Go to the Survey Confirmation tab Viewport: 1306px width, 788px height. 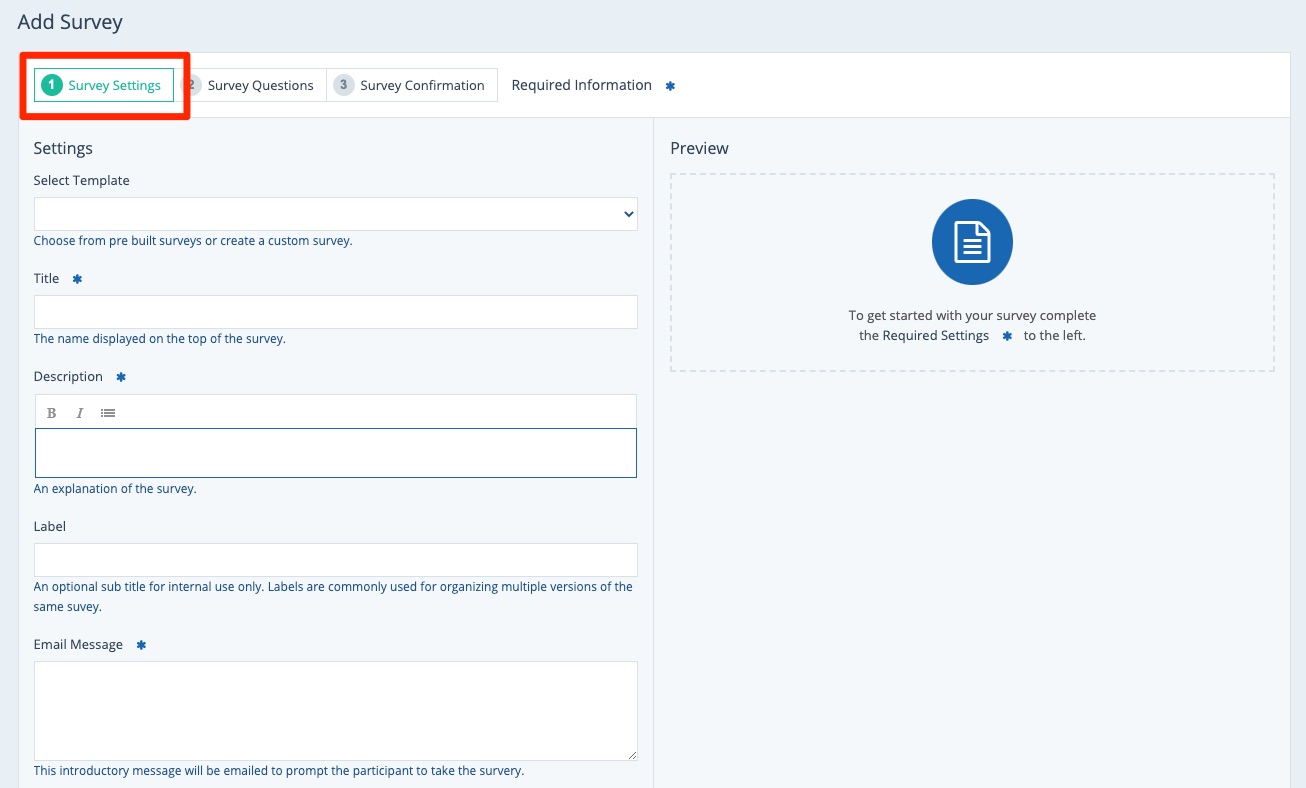[x=421, y=85]
